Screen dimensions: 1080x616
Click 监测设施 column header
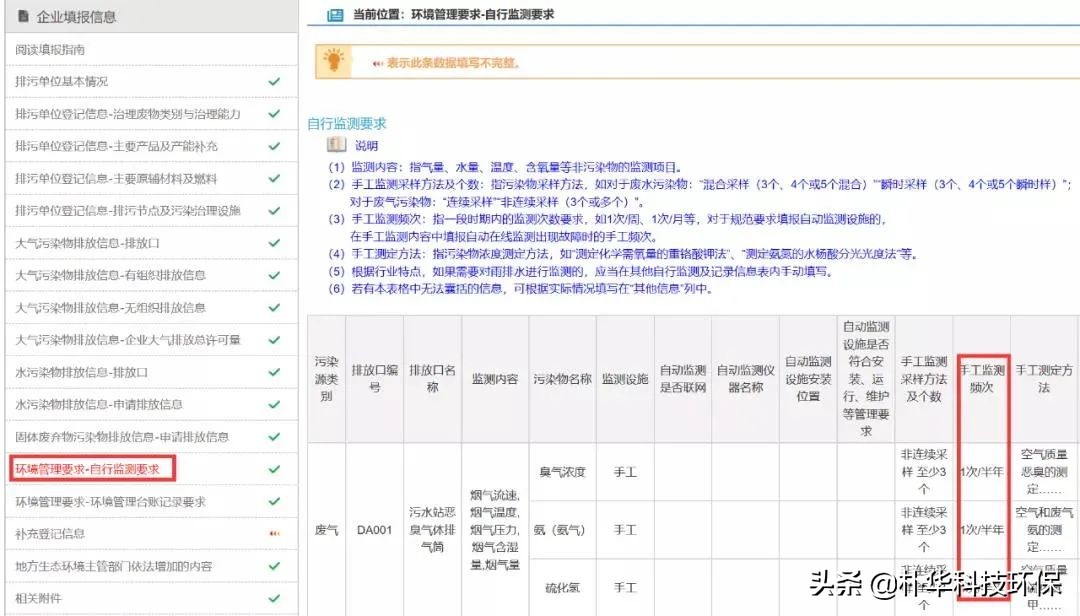coord(625,379)
